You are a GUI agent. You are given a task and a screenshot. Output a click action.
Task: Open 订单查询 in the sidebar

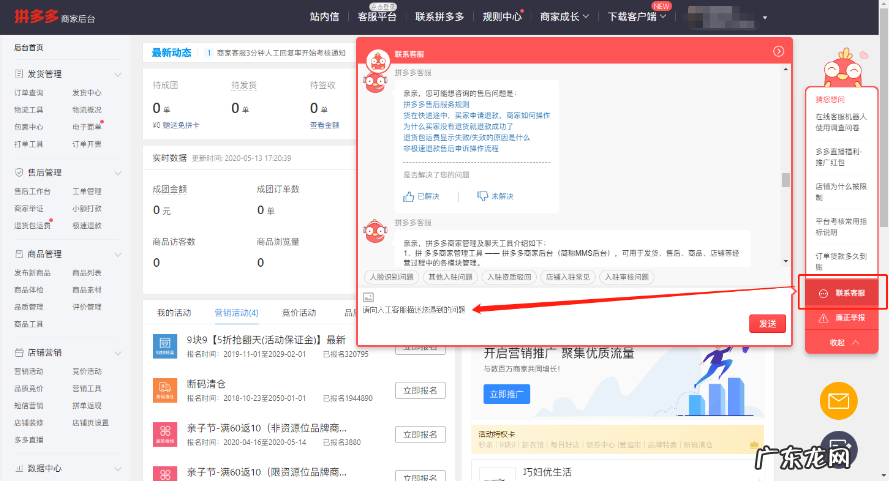click(x=29, y=92)
